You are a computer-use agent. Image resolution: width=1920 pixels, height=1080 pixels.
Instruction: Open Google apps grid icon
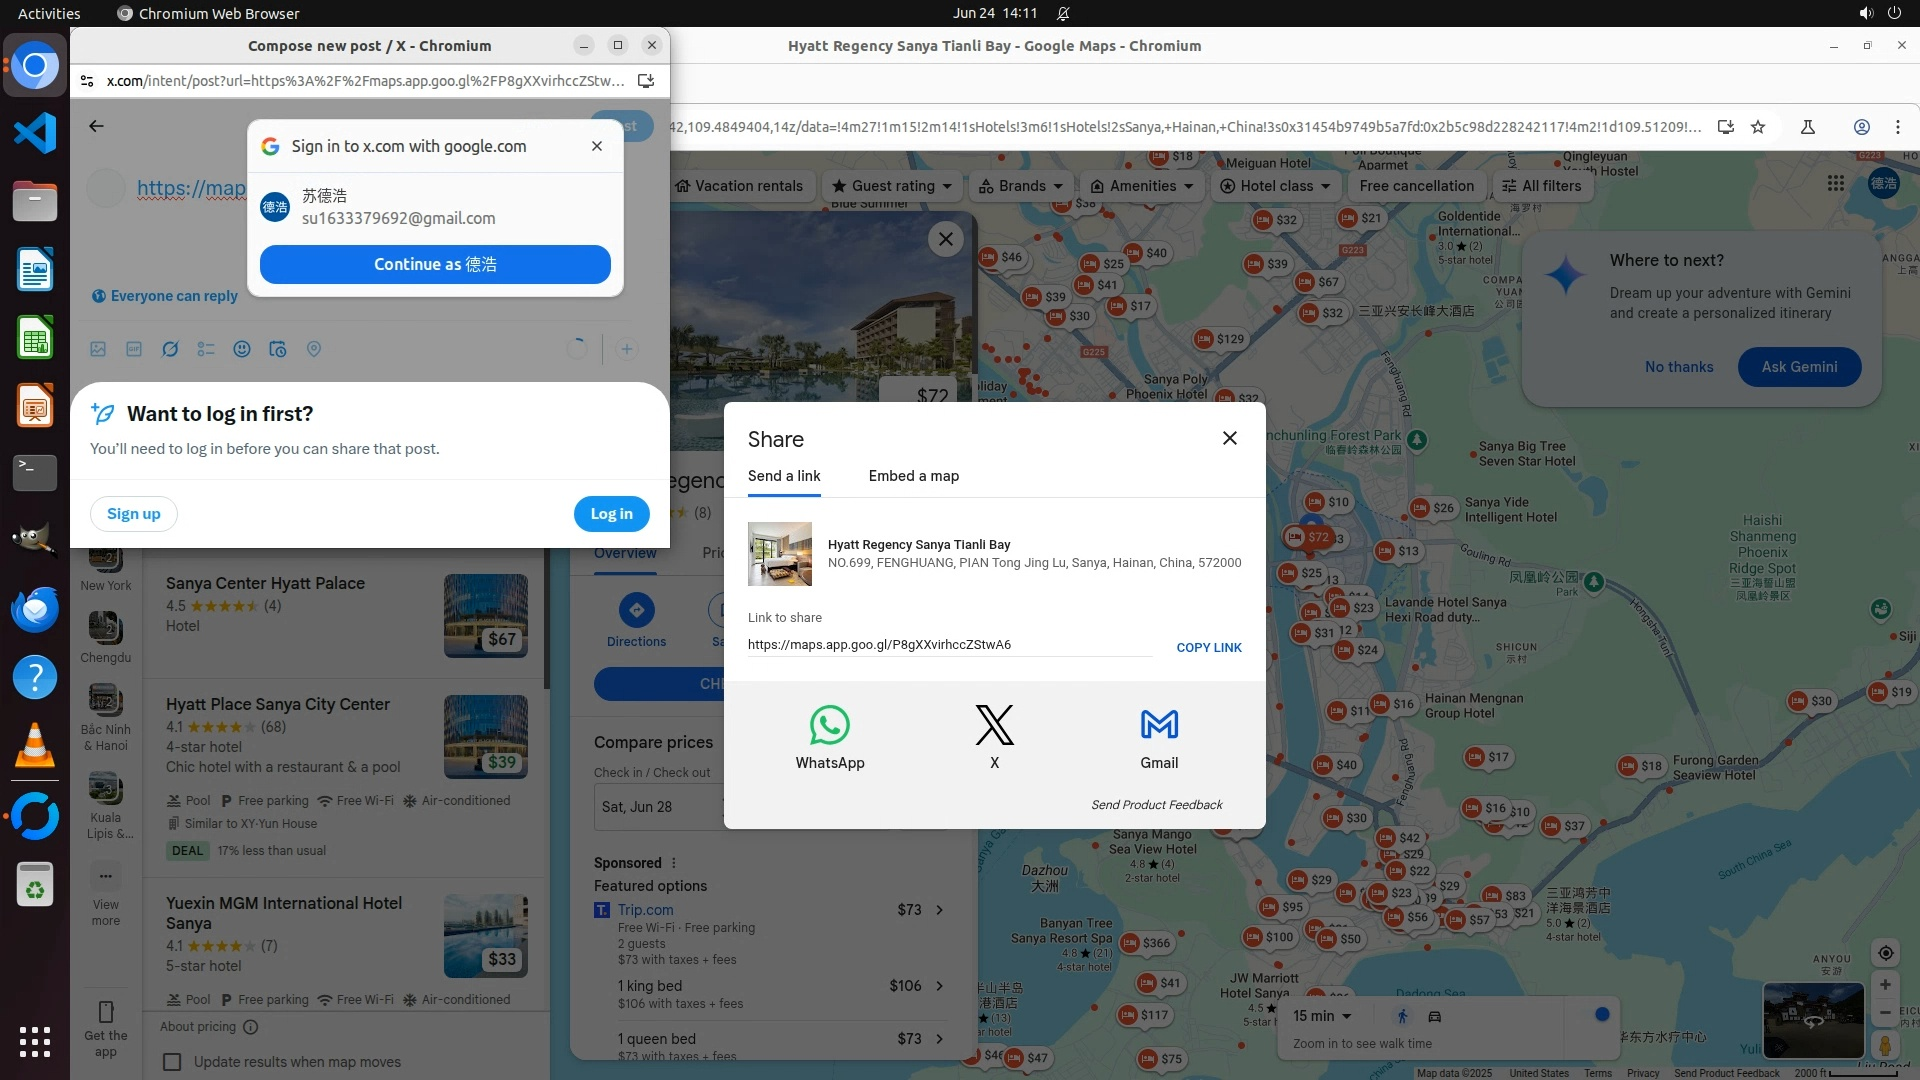click(1835, 184)
